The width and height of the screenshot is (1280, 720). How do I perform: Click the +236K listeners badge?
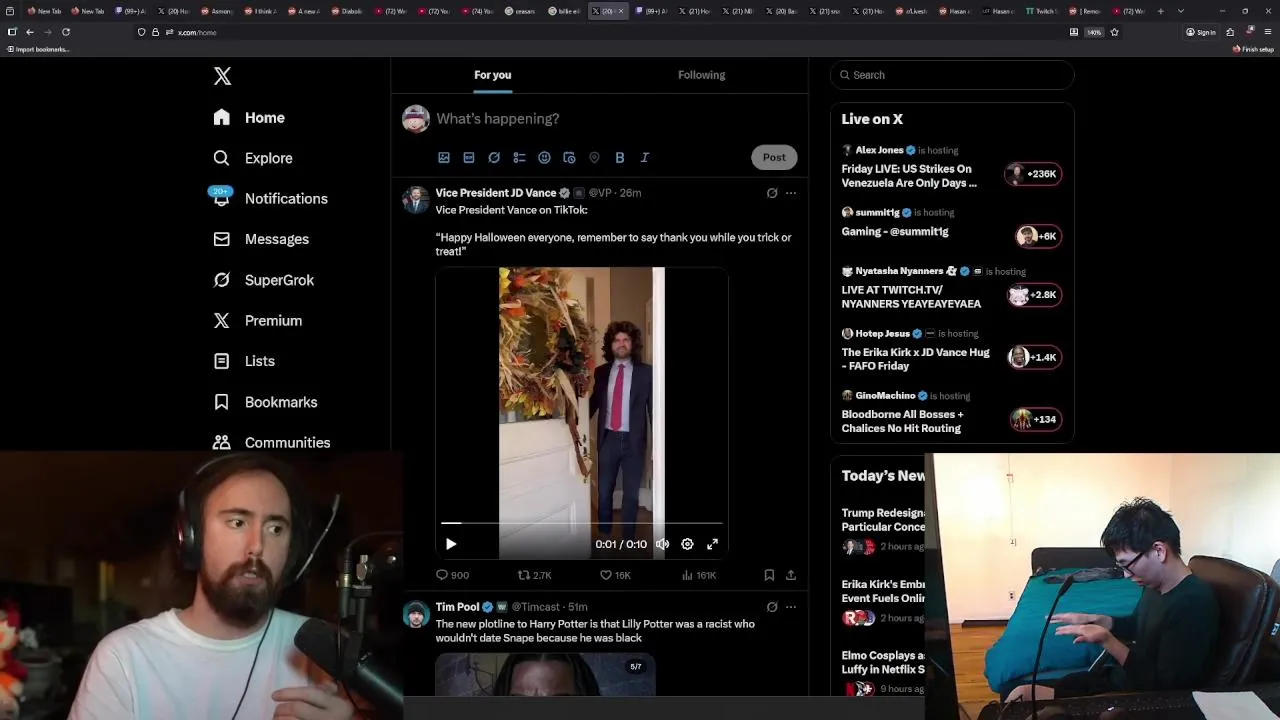[x=1033, y=174]
